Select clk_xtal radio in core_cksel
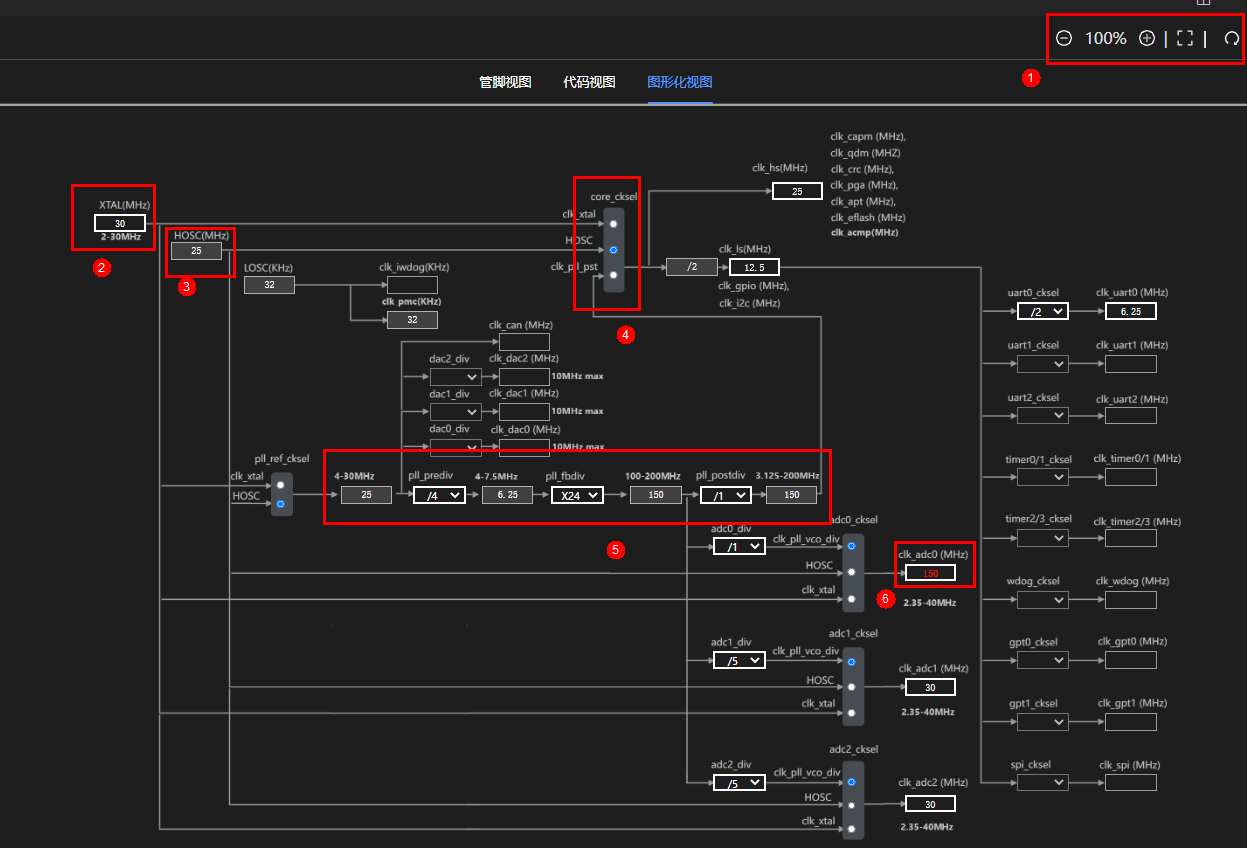This screenshot has width=1247, height=848. click(613, 224)
